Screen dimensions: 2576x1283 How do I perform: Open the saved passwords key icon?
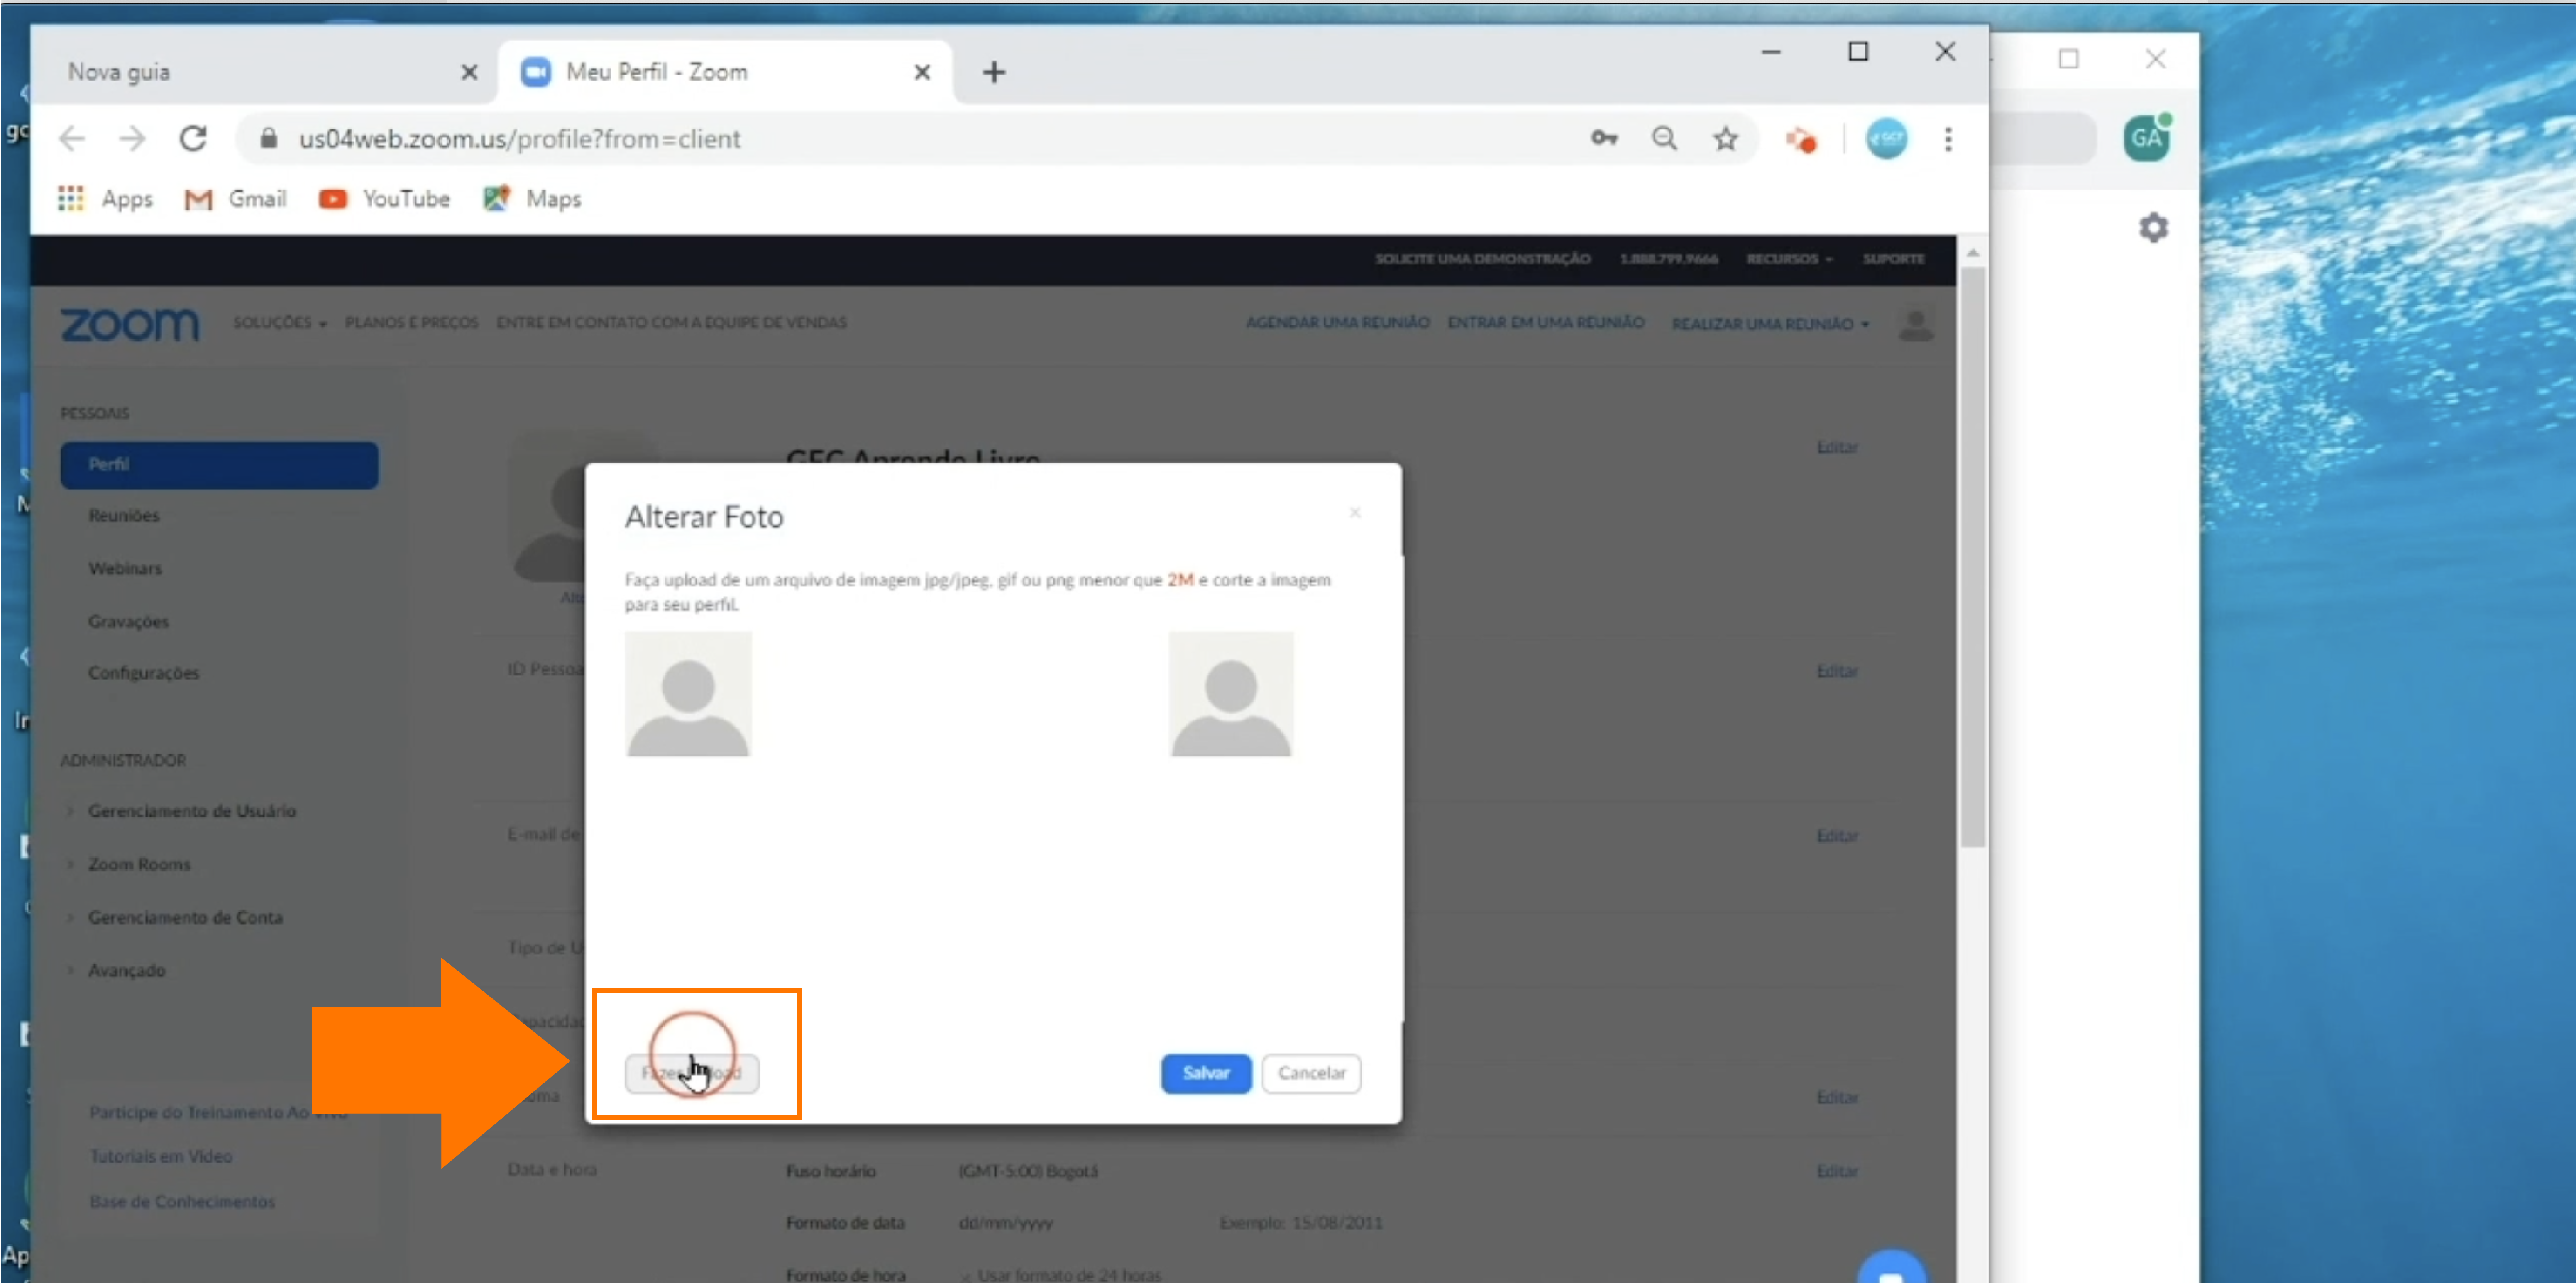click(x=1604, y=138)
